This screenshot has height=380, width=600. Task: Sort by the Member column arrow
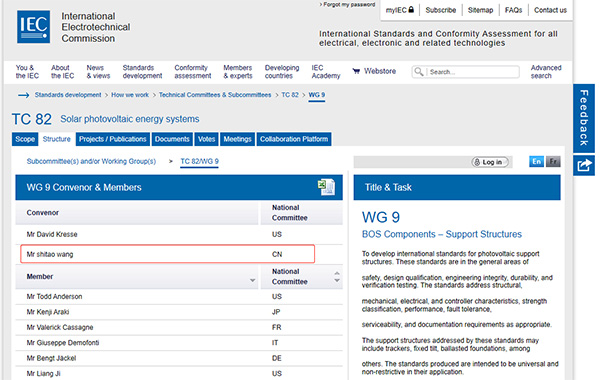coord(253,281)
